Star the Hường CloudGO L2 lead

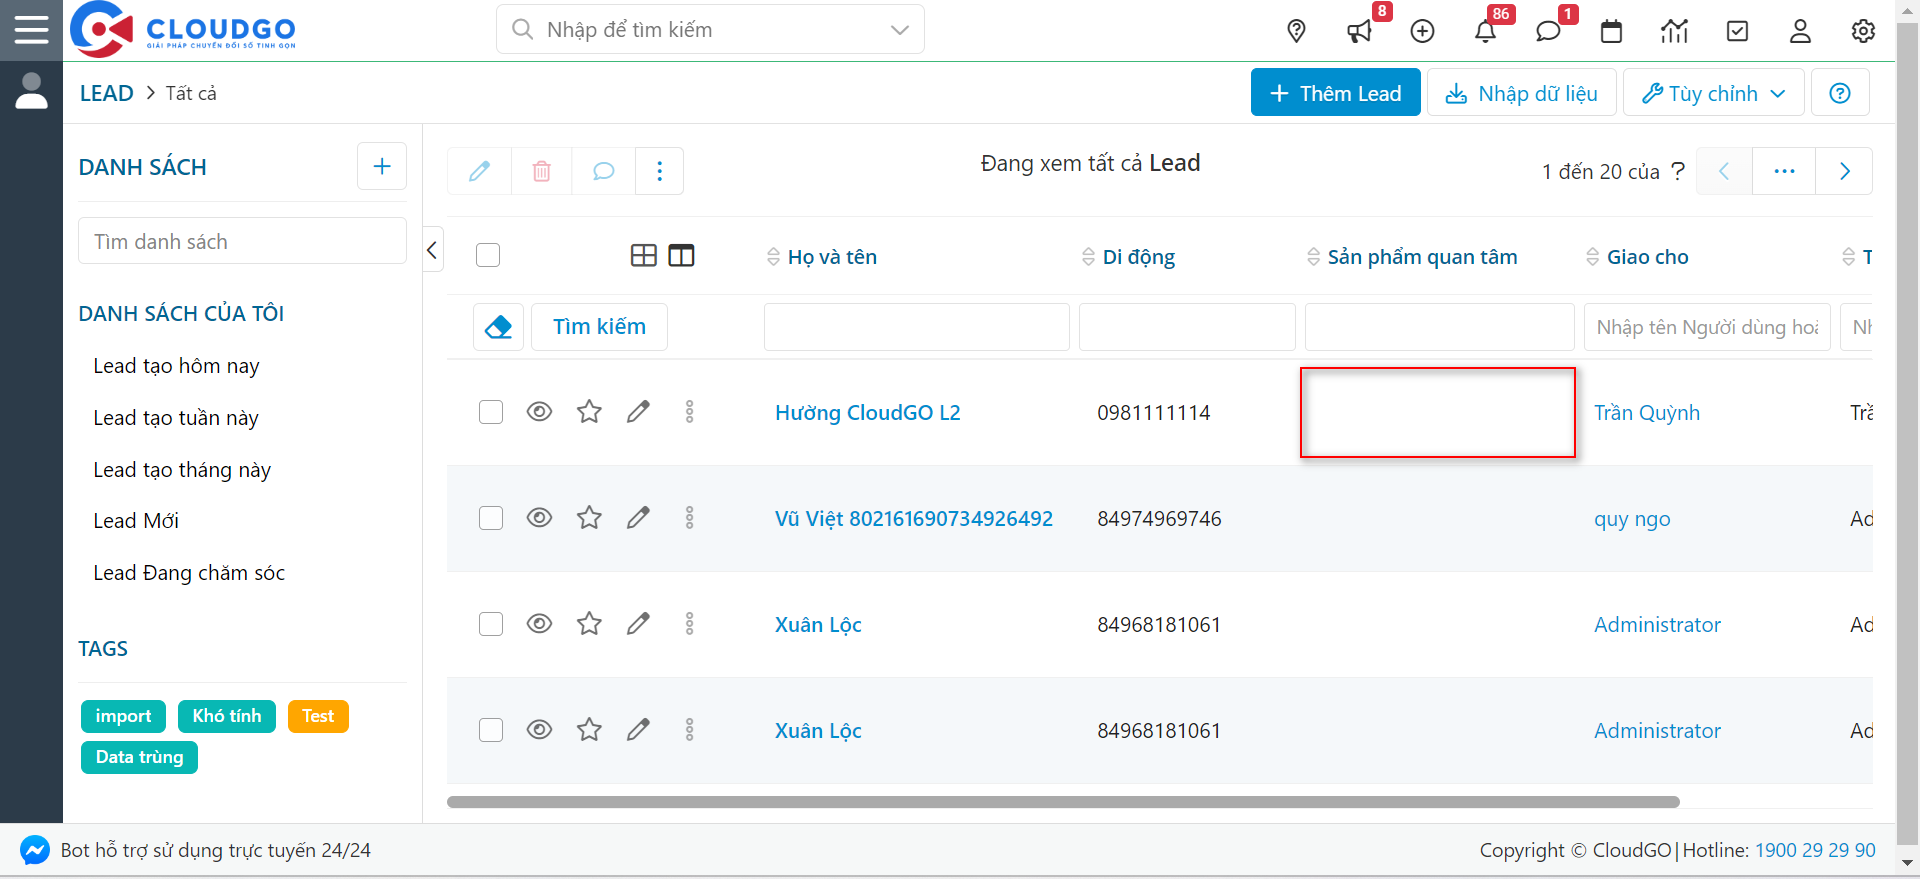pos(589,412)
